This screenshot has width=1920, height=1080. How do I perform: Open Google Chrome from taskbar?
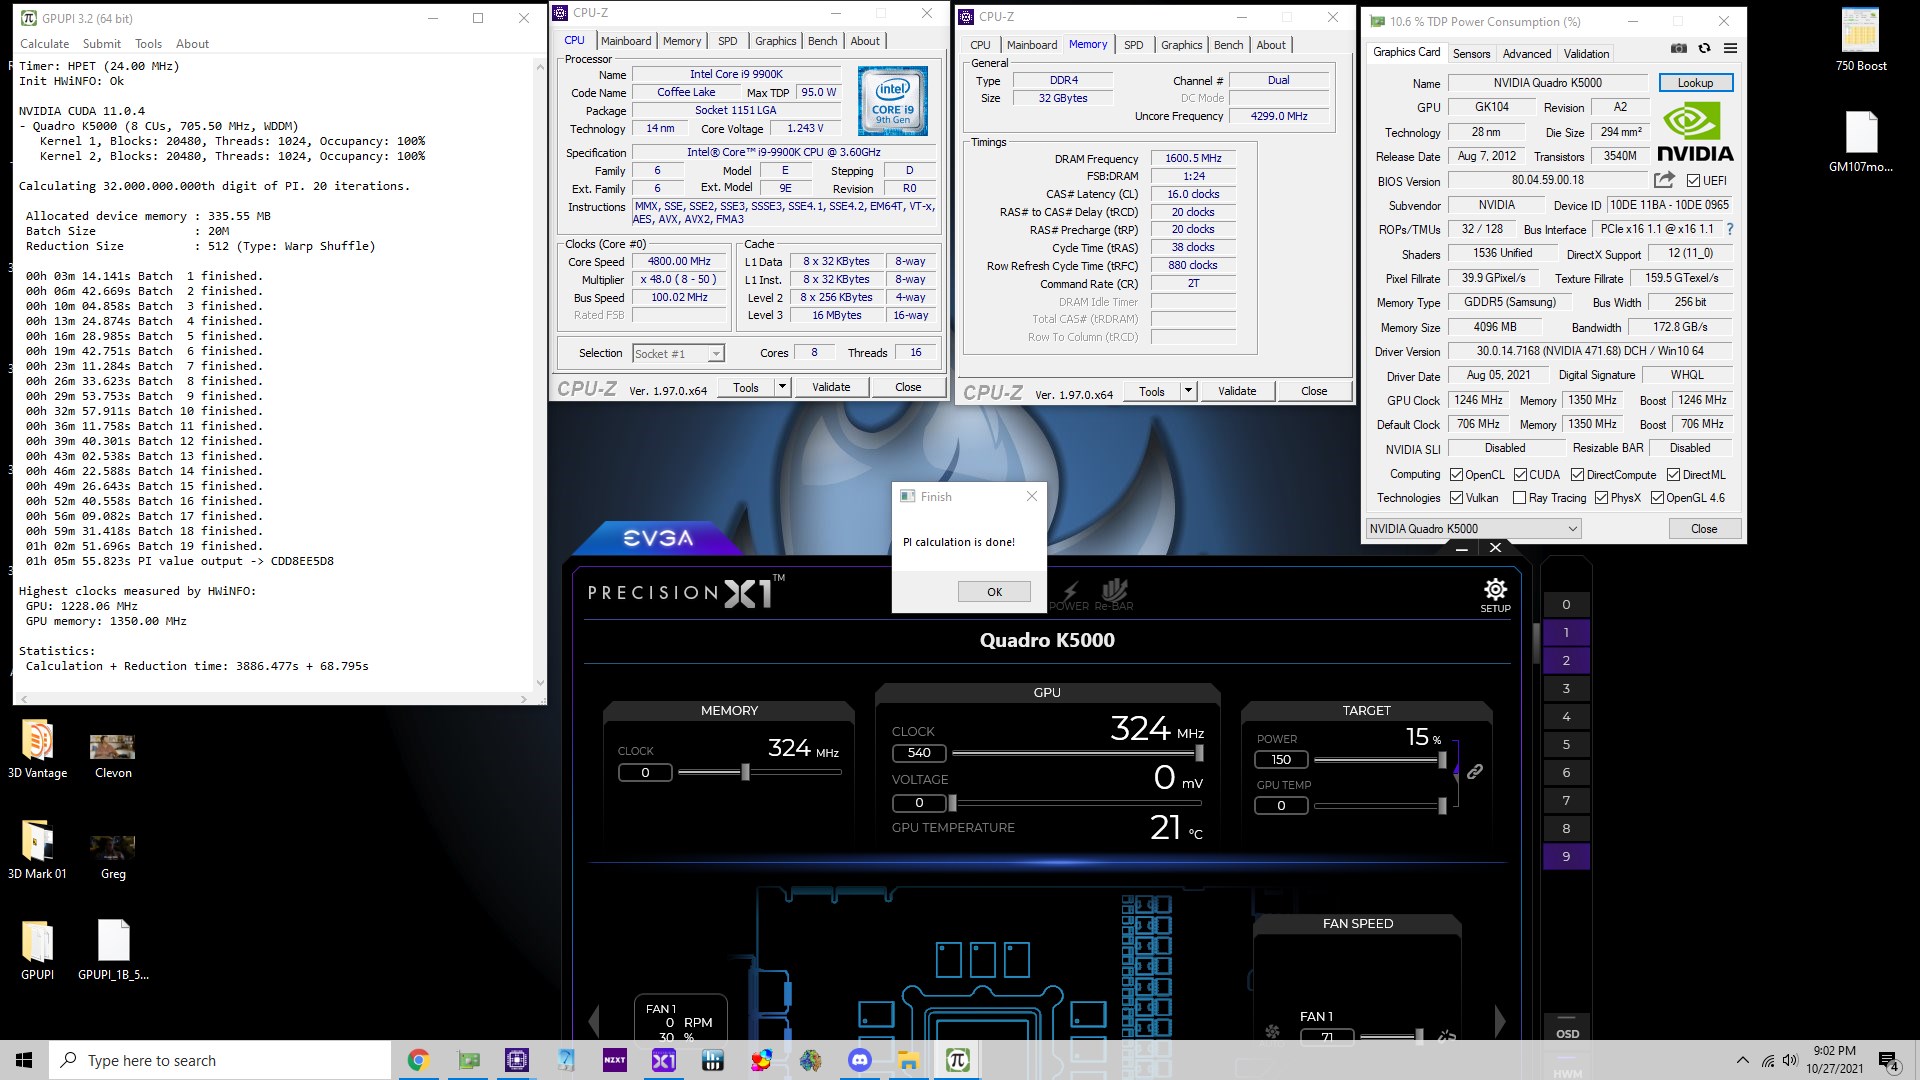[x=419, y=1060]
